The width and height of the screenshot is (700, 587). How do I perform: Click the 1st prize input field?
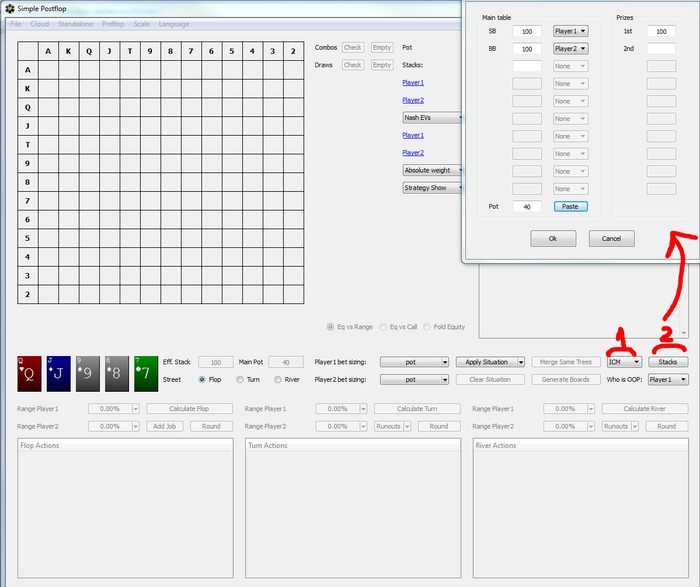pyautogui.click(x=661, y=31)
